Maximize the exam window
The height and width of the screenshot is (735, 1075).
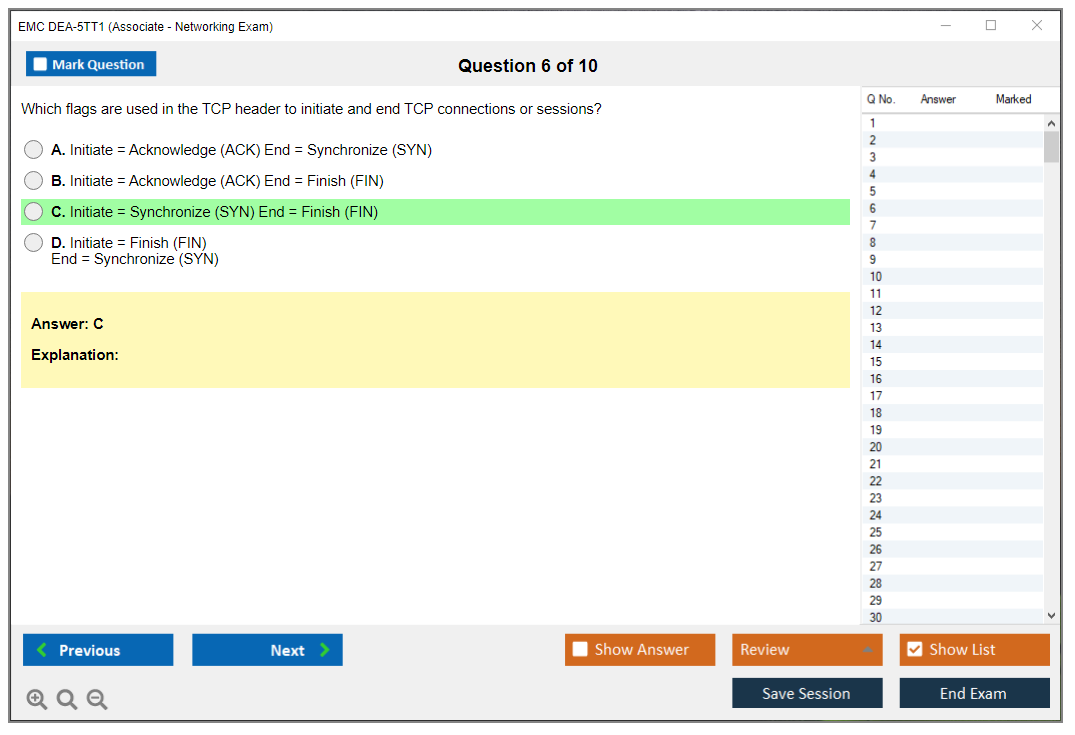tap(991, 26)
